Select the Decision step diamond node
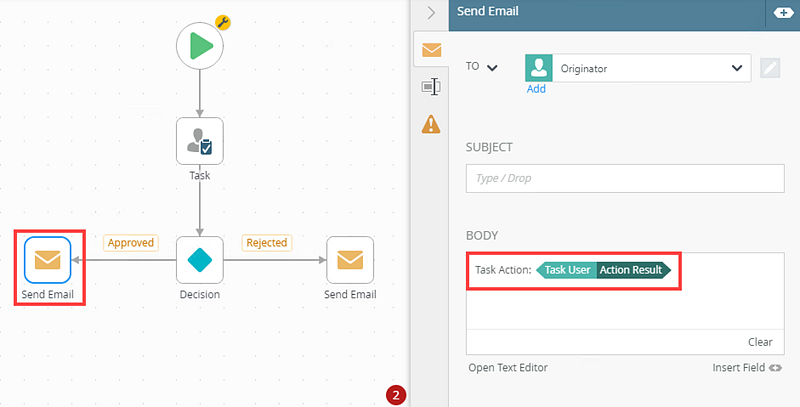This screenshot has height=407, width=800. coord(199,260)
